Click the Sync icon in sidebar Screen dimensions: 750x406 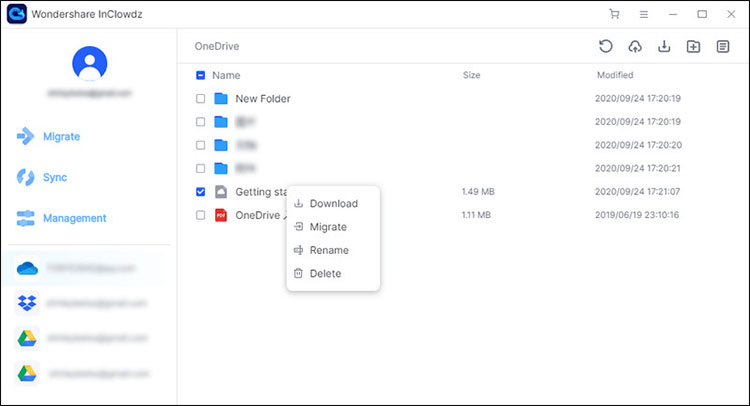tap(25, 177)
